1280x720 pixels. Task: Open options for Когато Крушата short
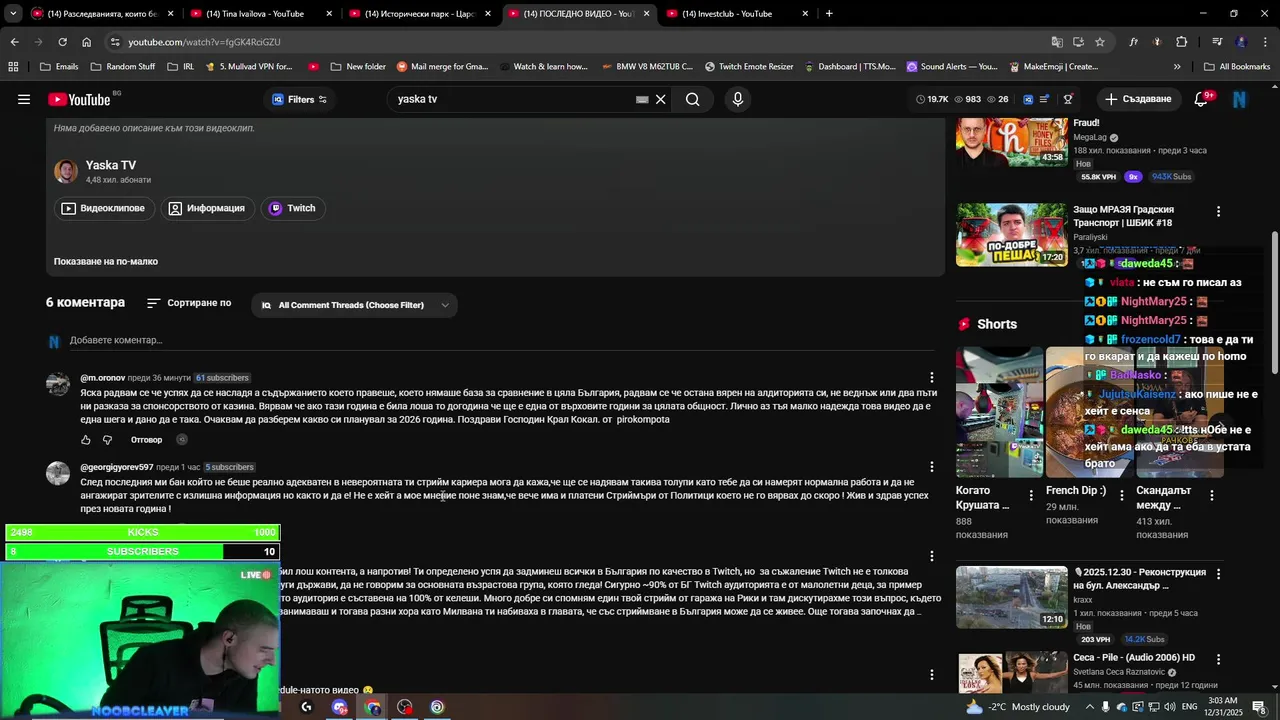click(x=1031, y=495)
